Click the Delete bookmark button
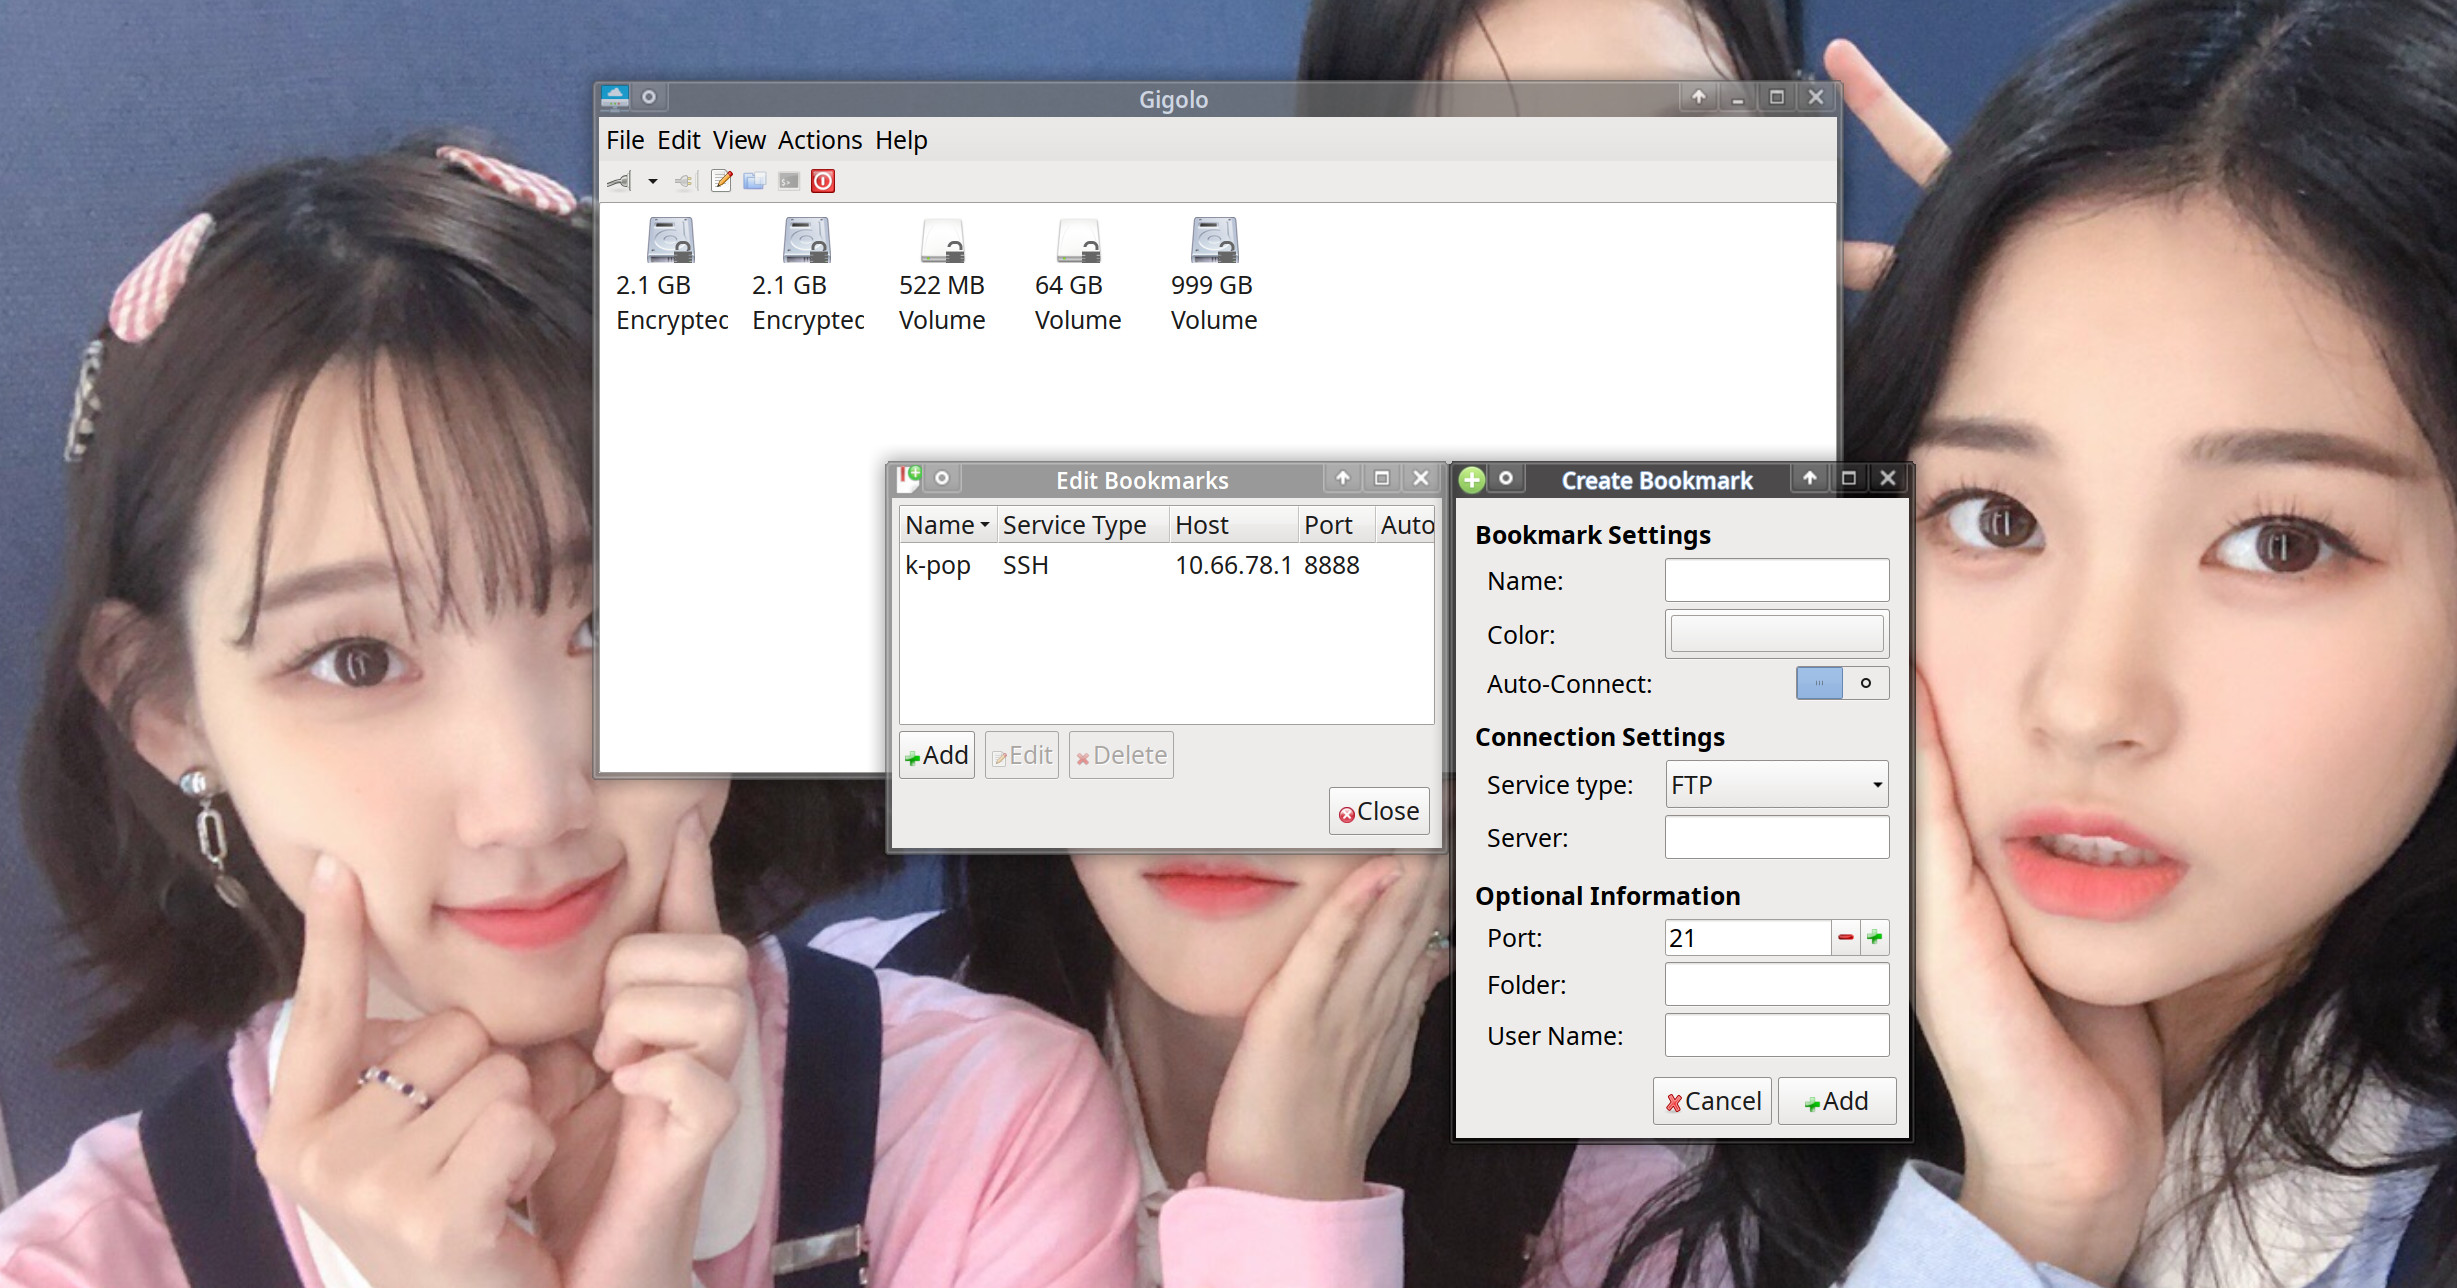This screenshot has height=1288, width=2457. (1121, 755)
